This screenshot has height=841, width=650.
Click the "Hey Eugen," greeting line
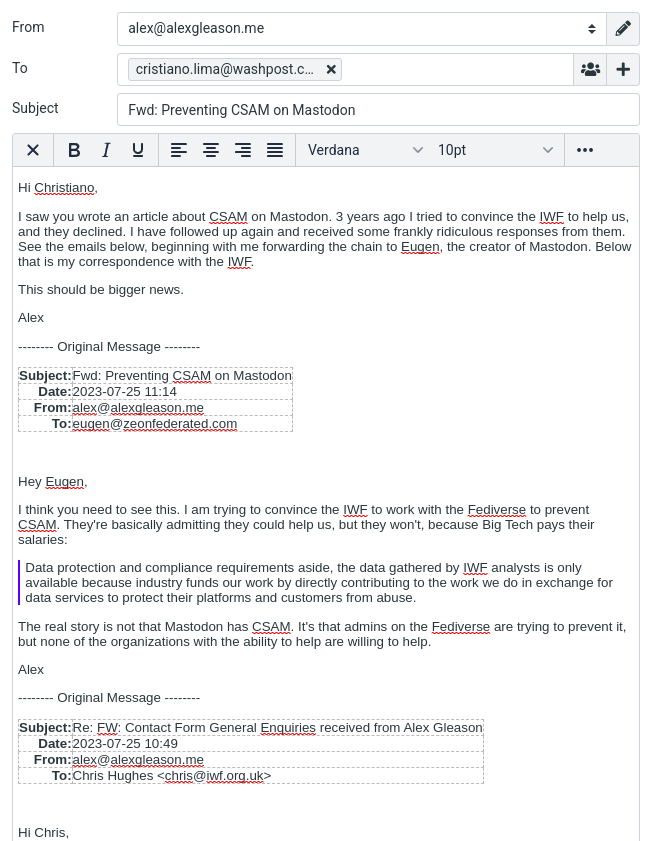point(53,482)
